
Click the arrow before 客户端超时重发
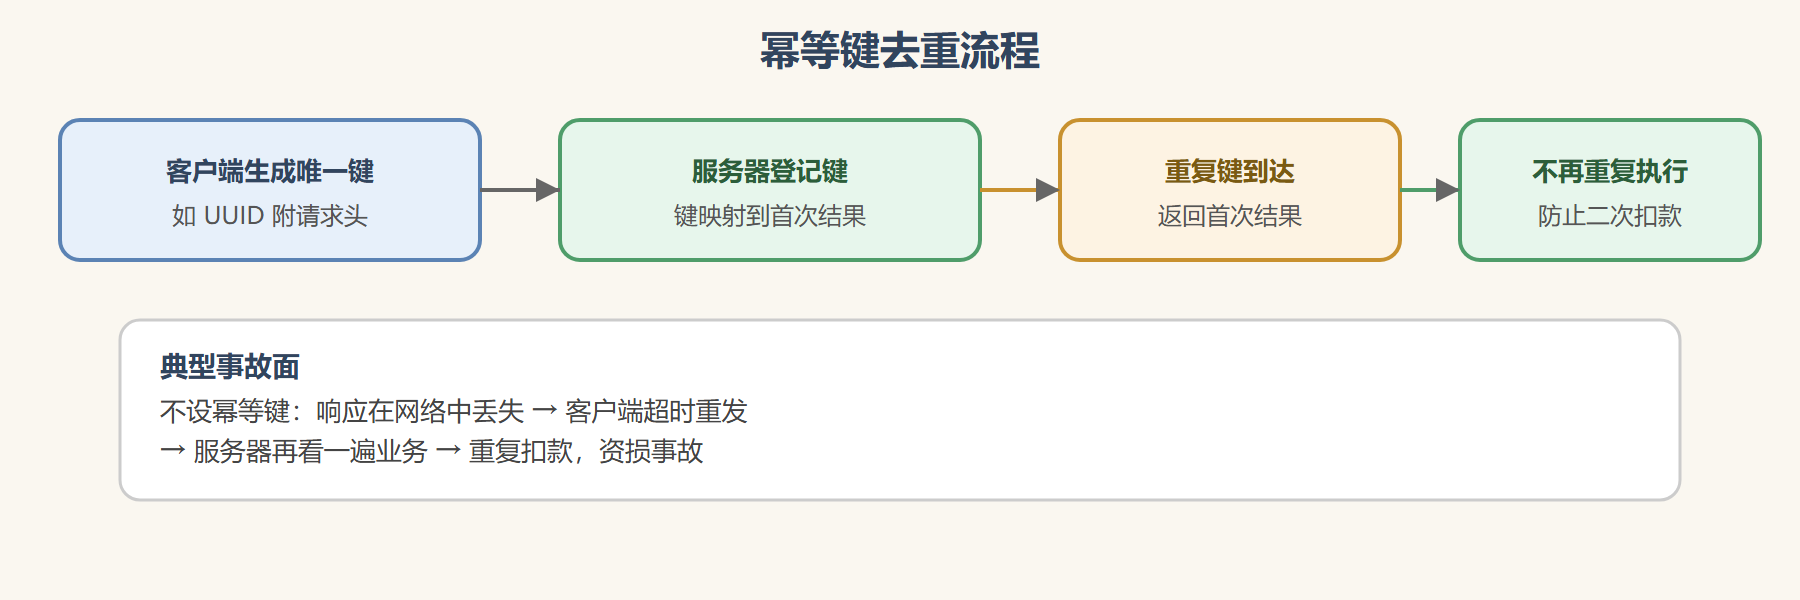pyautogui.click(x=545, y=411)
